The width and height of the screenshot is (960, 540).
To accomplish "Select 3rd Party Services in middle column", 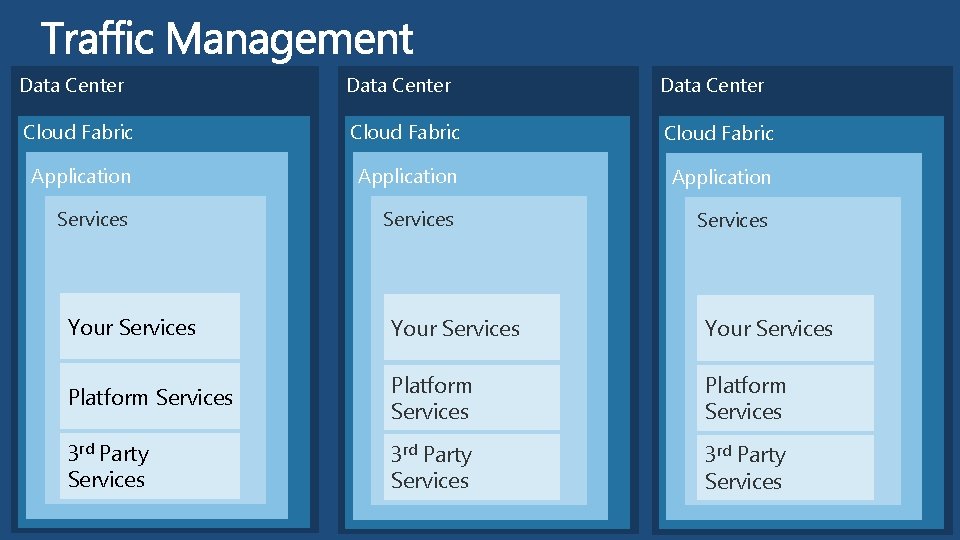I will tap(472, 467).
